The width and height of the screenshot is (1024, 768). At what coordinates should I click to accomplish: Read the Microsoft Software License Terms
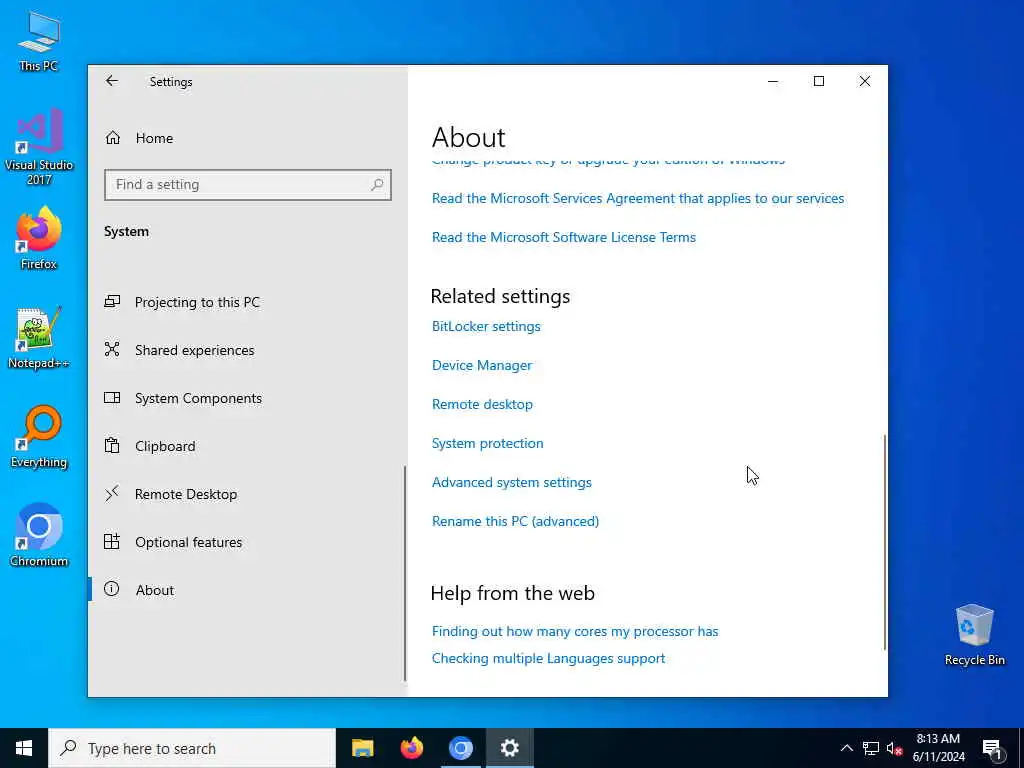click(564, 237)
